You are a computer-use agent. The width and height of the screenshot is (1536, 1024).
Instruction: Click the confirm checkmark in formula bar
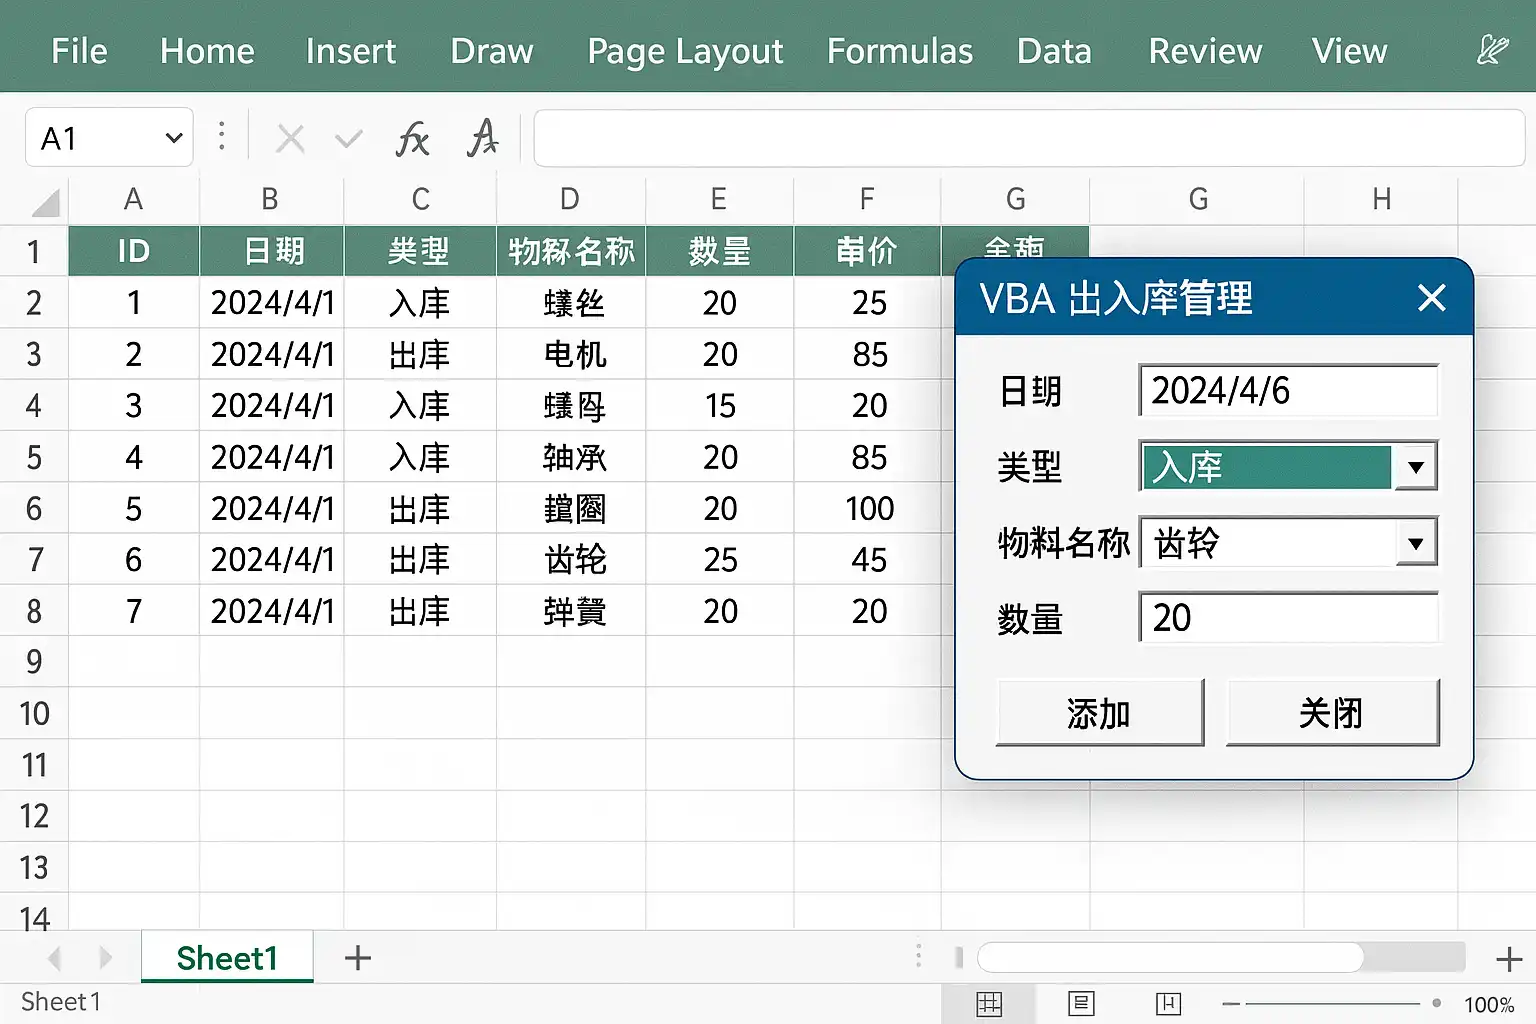[x=348, y=139]
